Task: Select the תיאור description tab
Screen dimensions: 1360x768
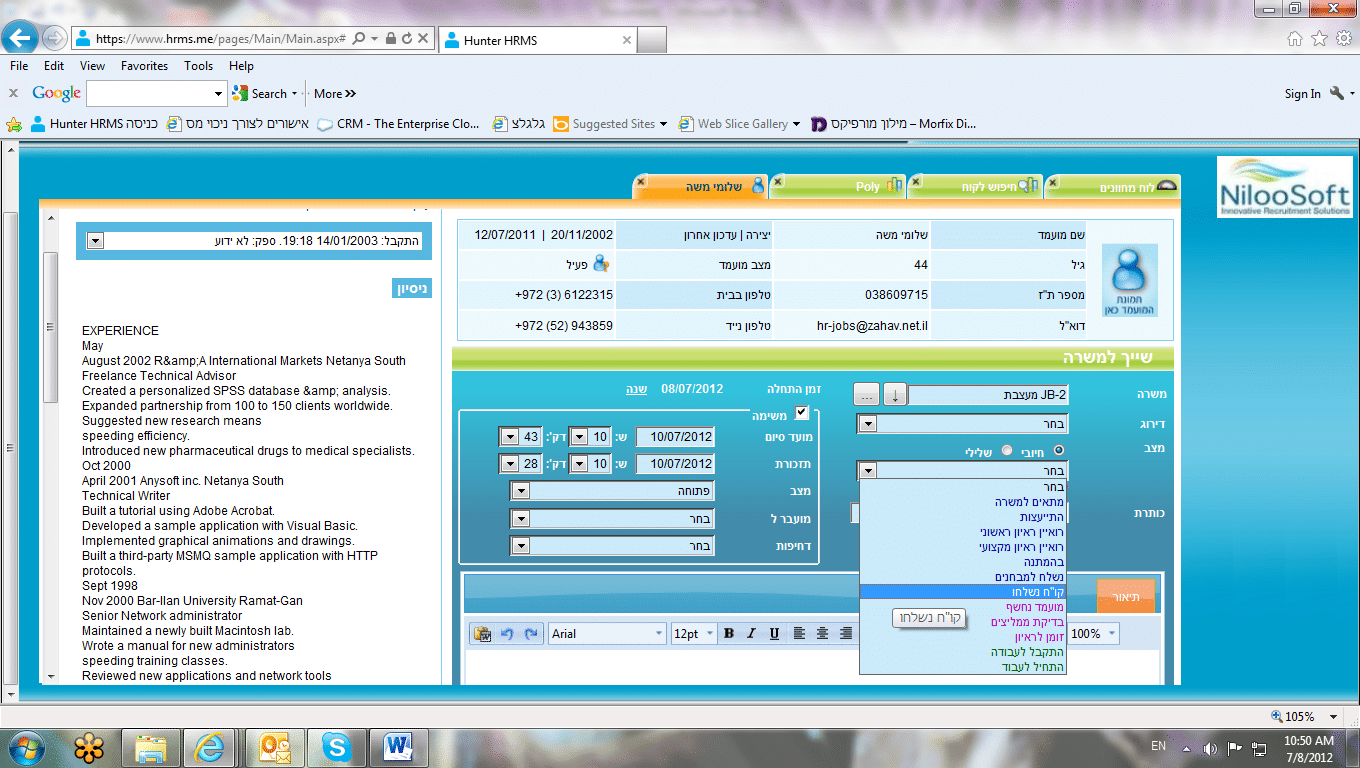Action: (x=1126, y=596)
